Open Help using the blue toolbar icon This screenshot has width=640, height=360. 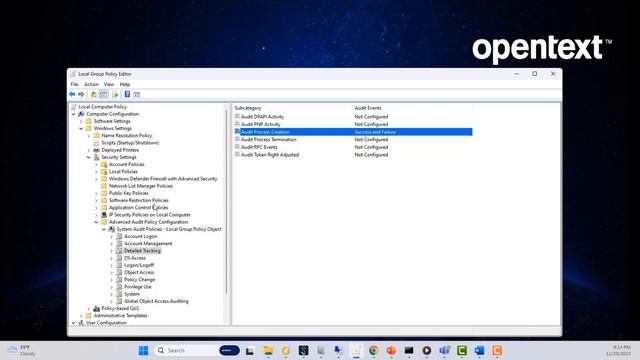127,94
